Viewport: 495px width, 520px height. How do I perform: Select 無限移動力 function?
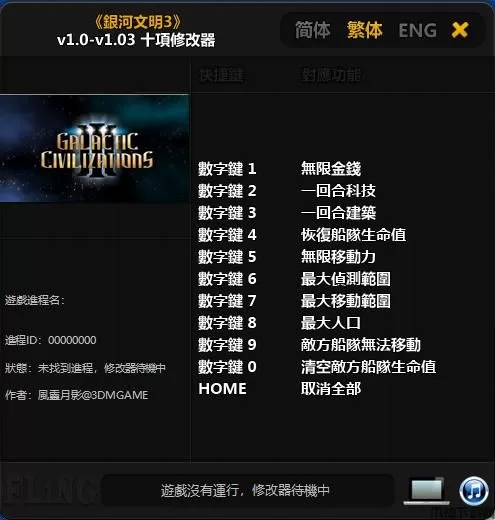click(338, 257)
